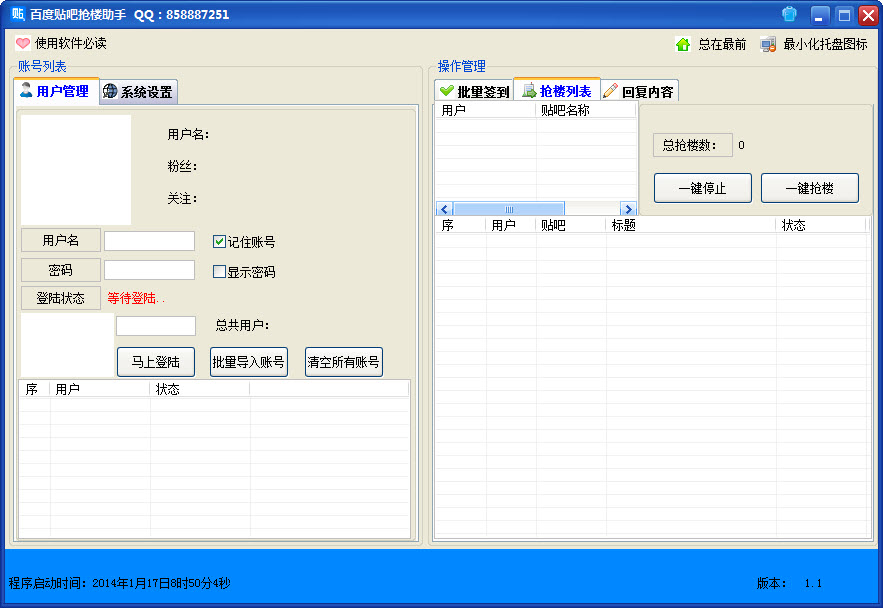Click the 状态 header in account list

[199, 389]
